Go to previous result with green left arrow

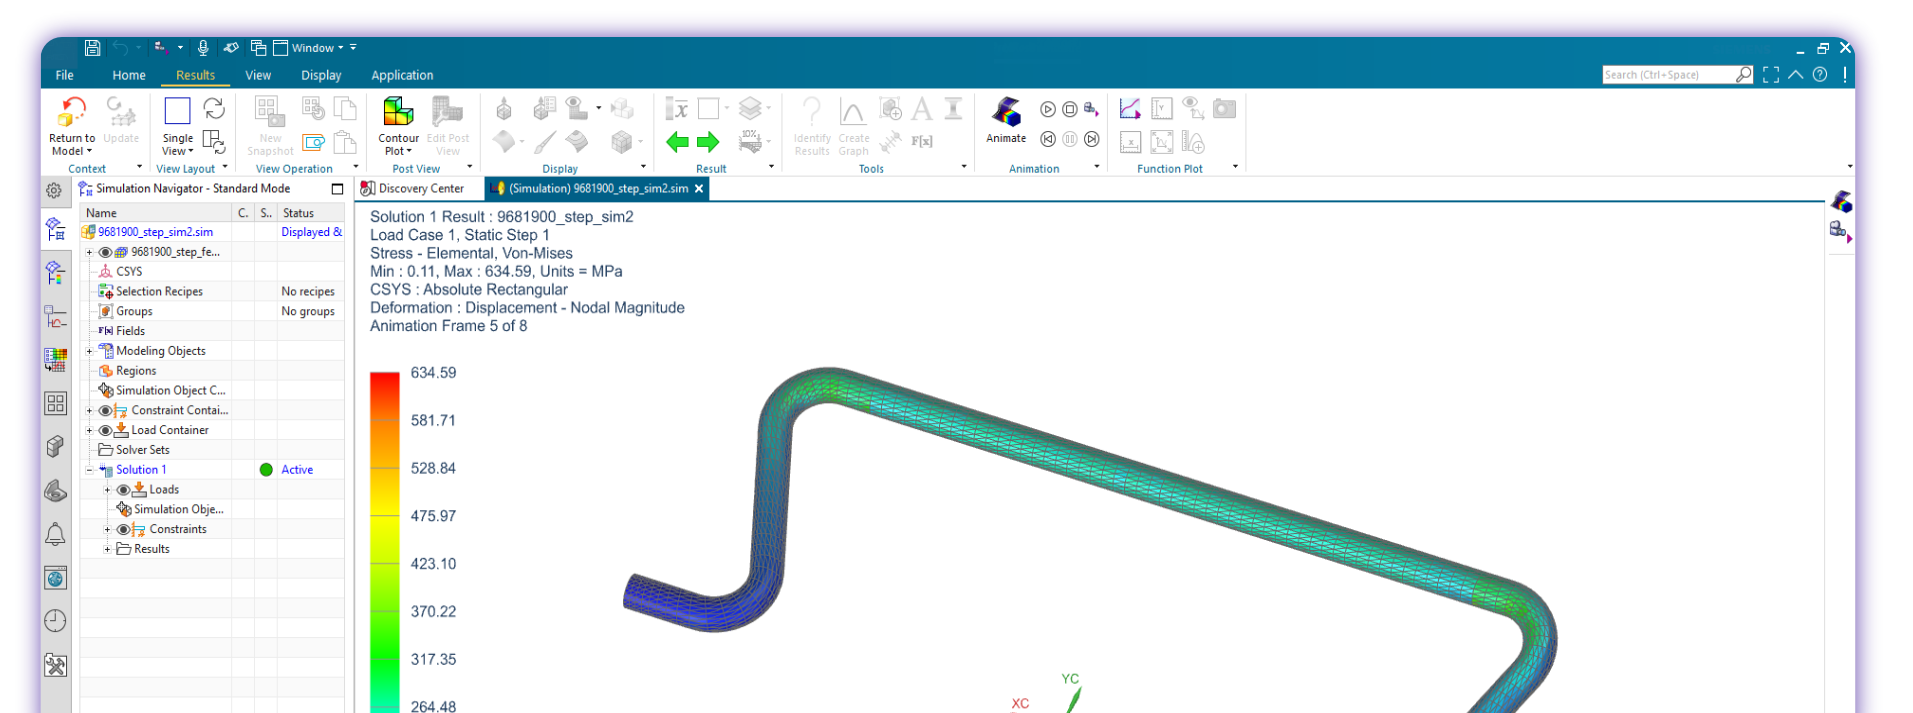click(677, 142)
